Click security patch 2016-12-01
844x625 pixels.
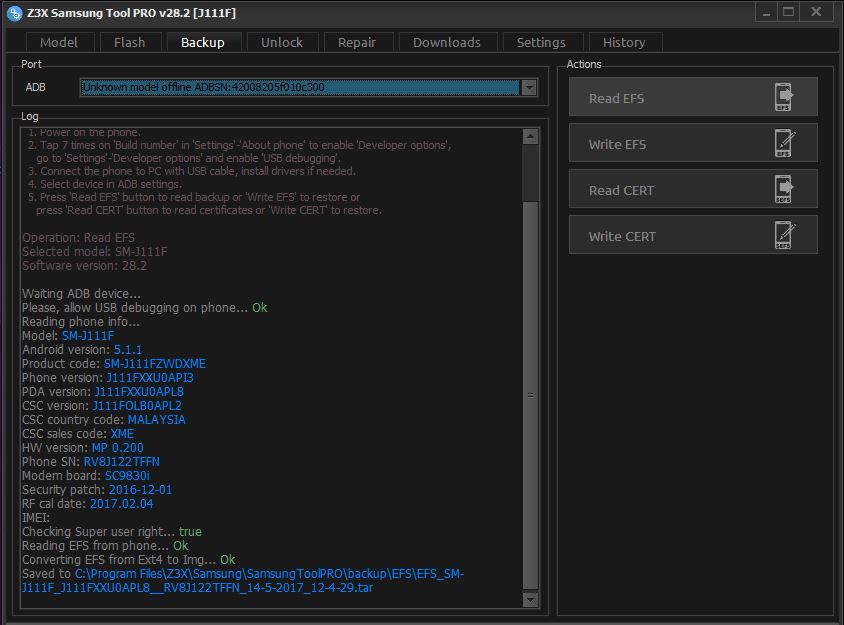click(x=140, y=490)
